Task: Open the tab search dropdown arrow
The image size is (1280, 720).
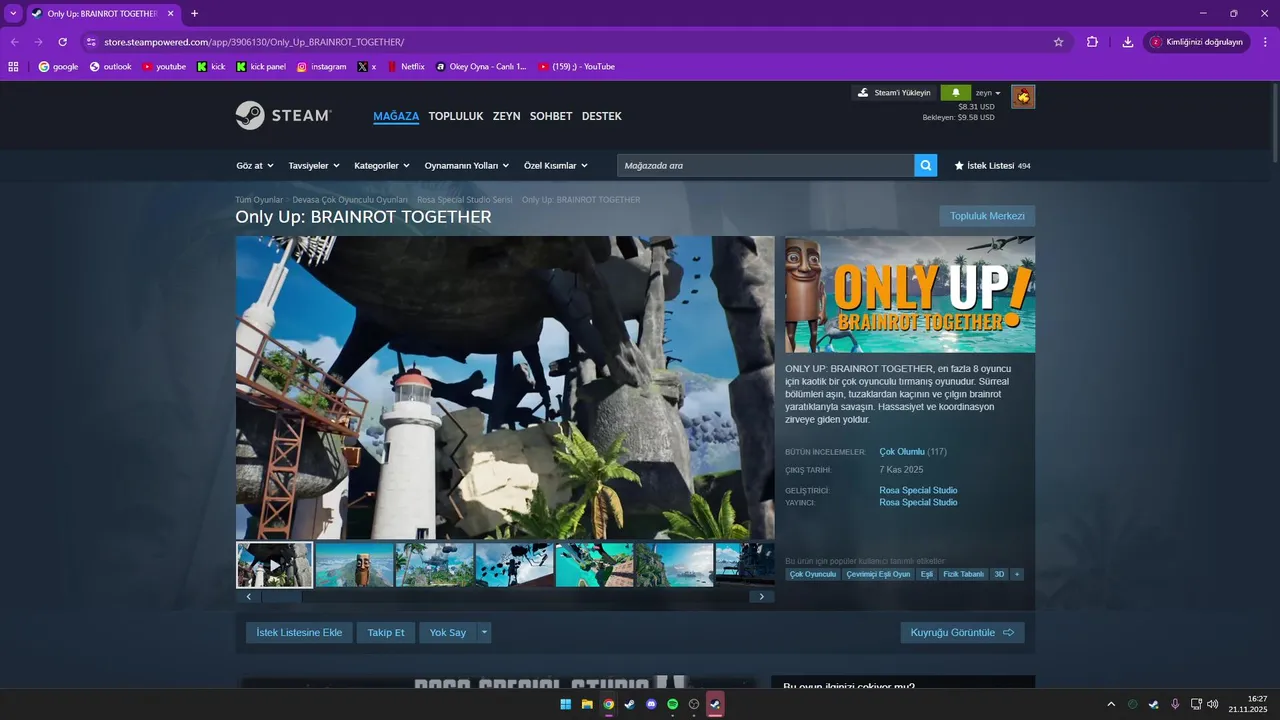Action: (x=13, y=14)
